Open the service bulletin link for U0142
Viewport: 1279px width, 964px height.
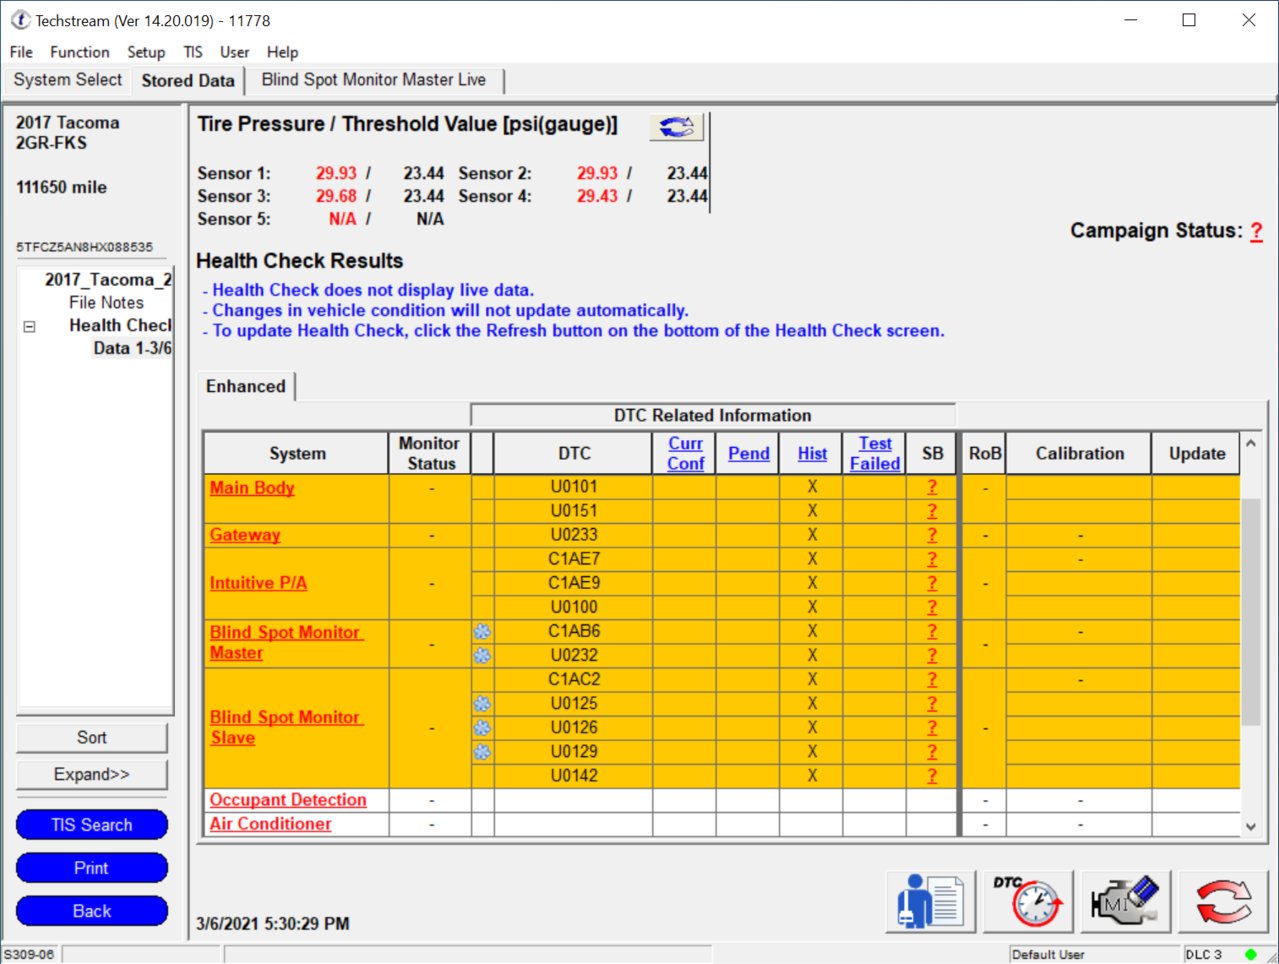pos(932,776)
